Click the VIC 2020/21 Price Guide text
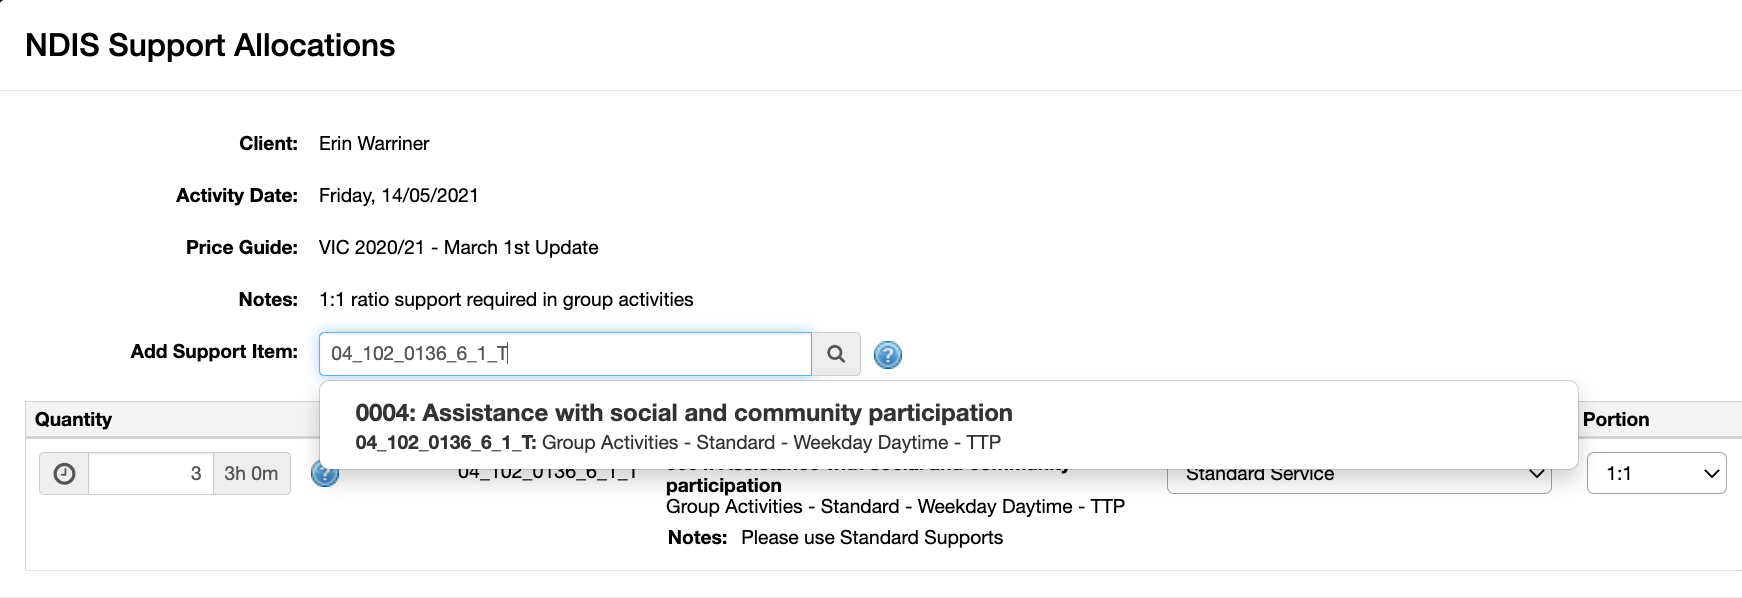 pos(458,247)
